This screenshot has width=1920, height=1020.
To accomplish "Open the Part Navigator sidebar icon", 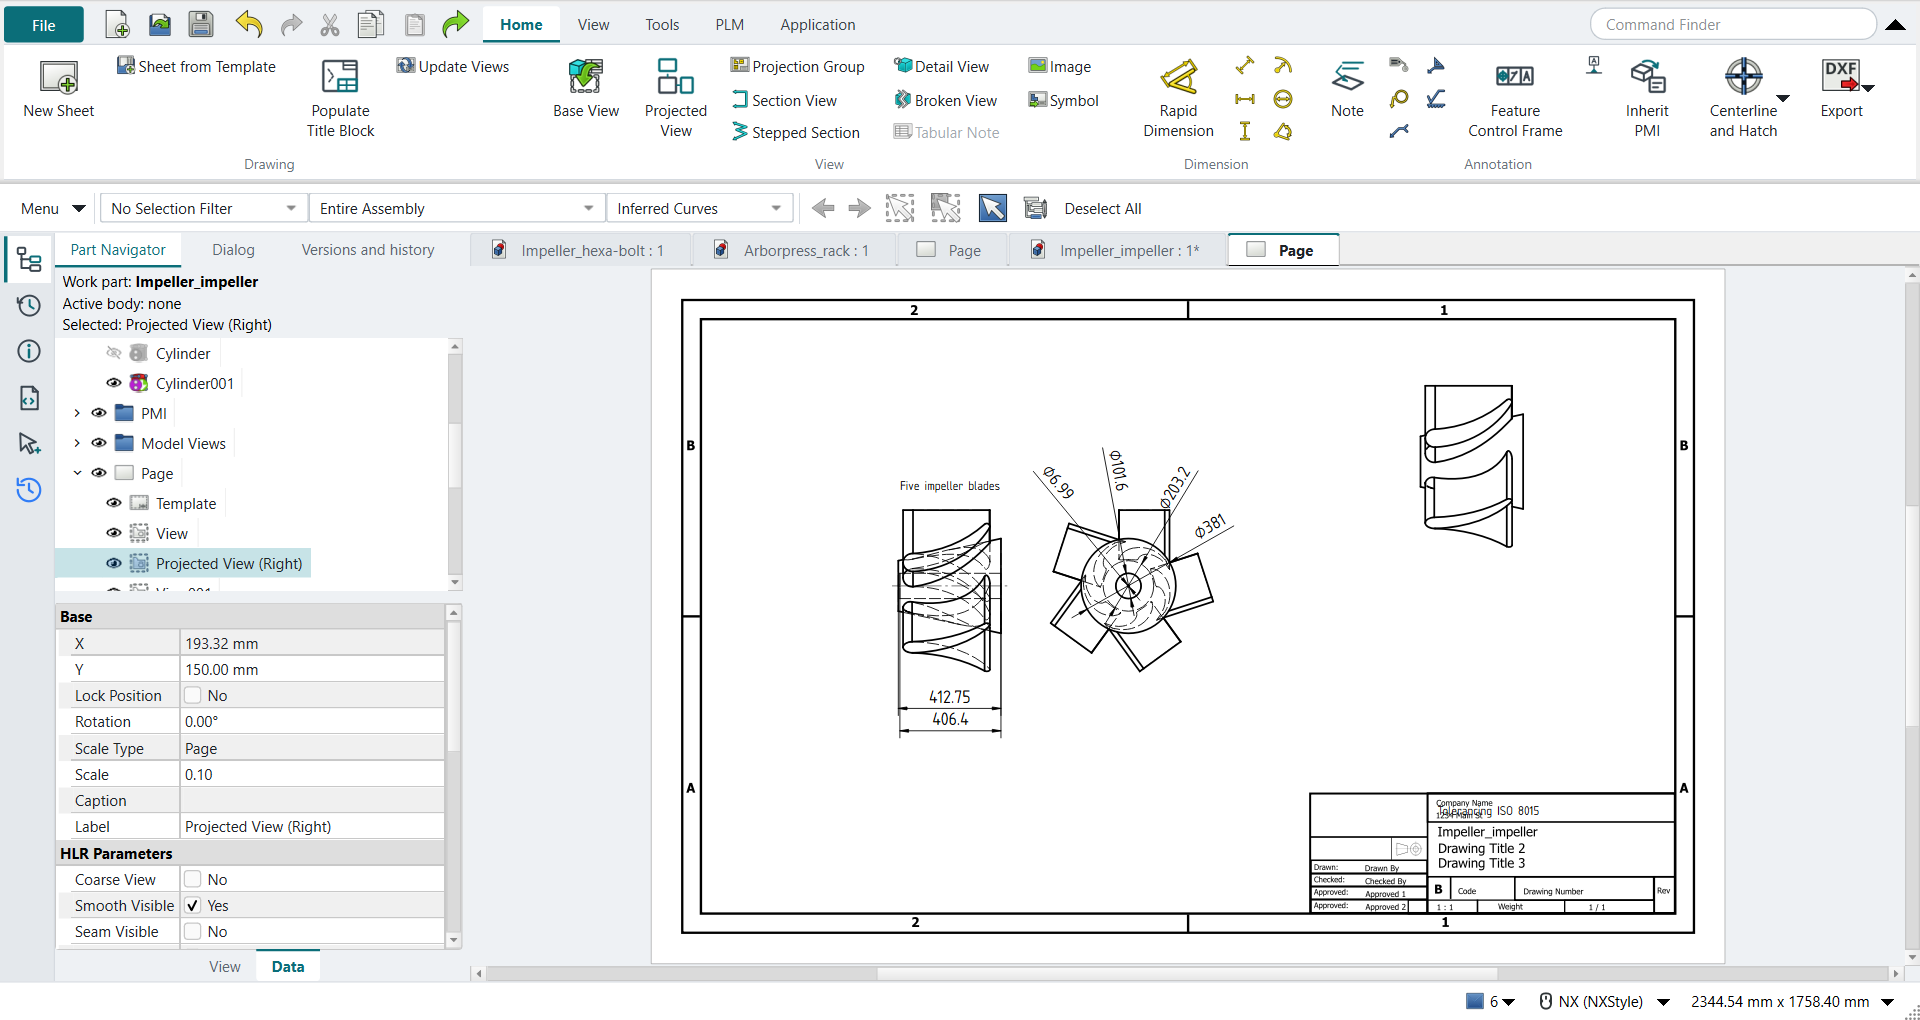I will click(29, 260).
